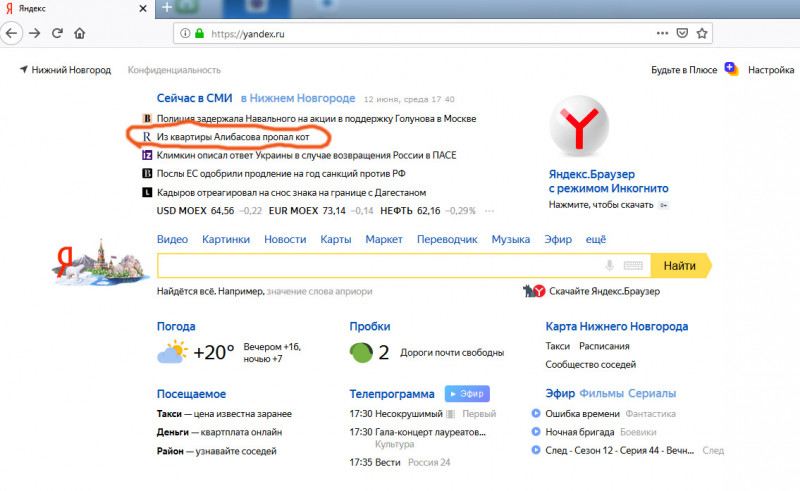Viewport: 800px width, 491px height.
Task: Reload the Yandex page
Action: click(x=57, y=34)
